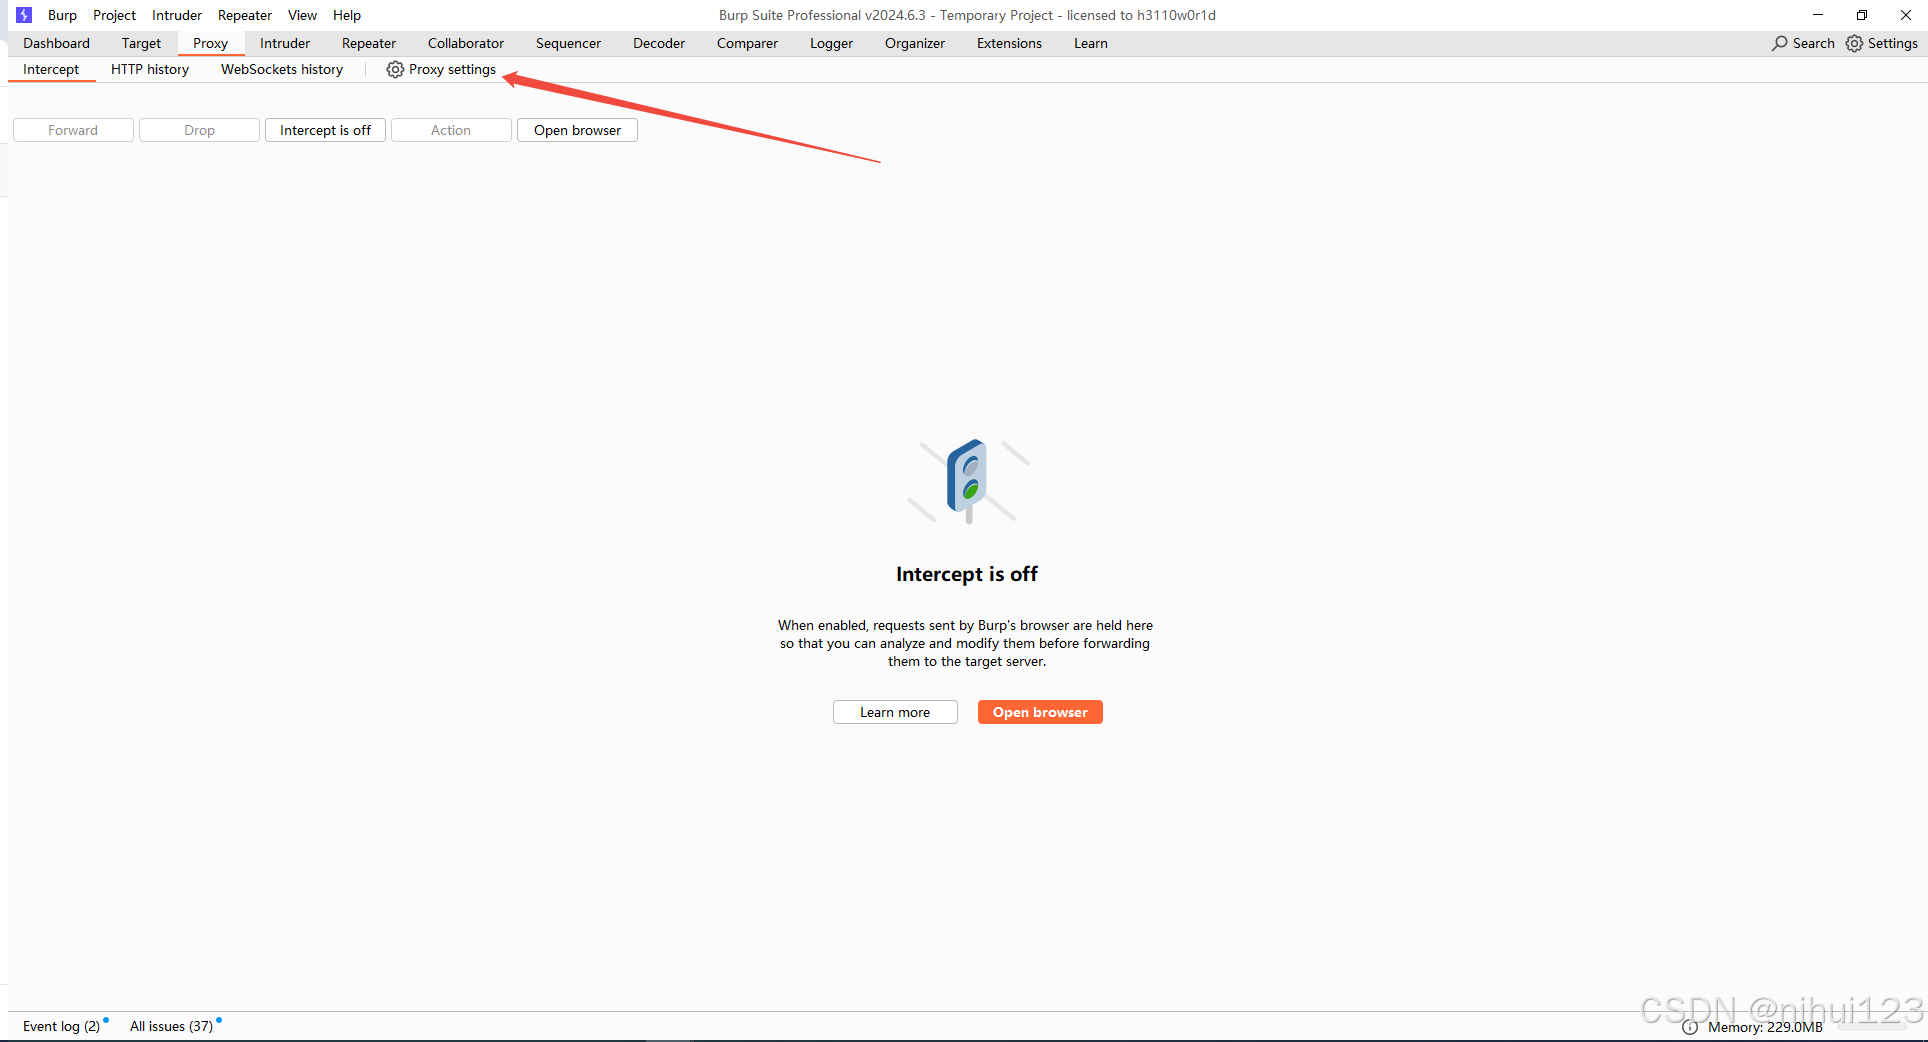Screen dimensions: 1928x1042
Task: Close the Burp Suite window
Action: pyautogui.click(x=1905, y=15)
